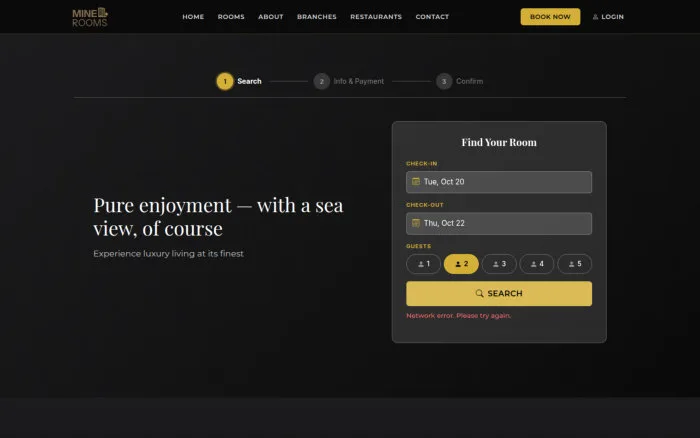
Task: Click the Mine Rooms logo
Action: 90,17
